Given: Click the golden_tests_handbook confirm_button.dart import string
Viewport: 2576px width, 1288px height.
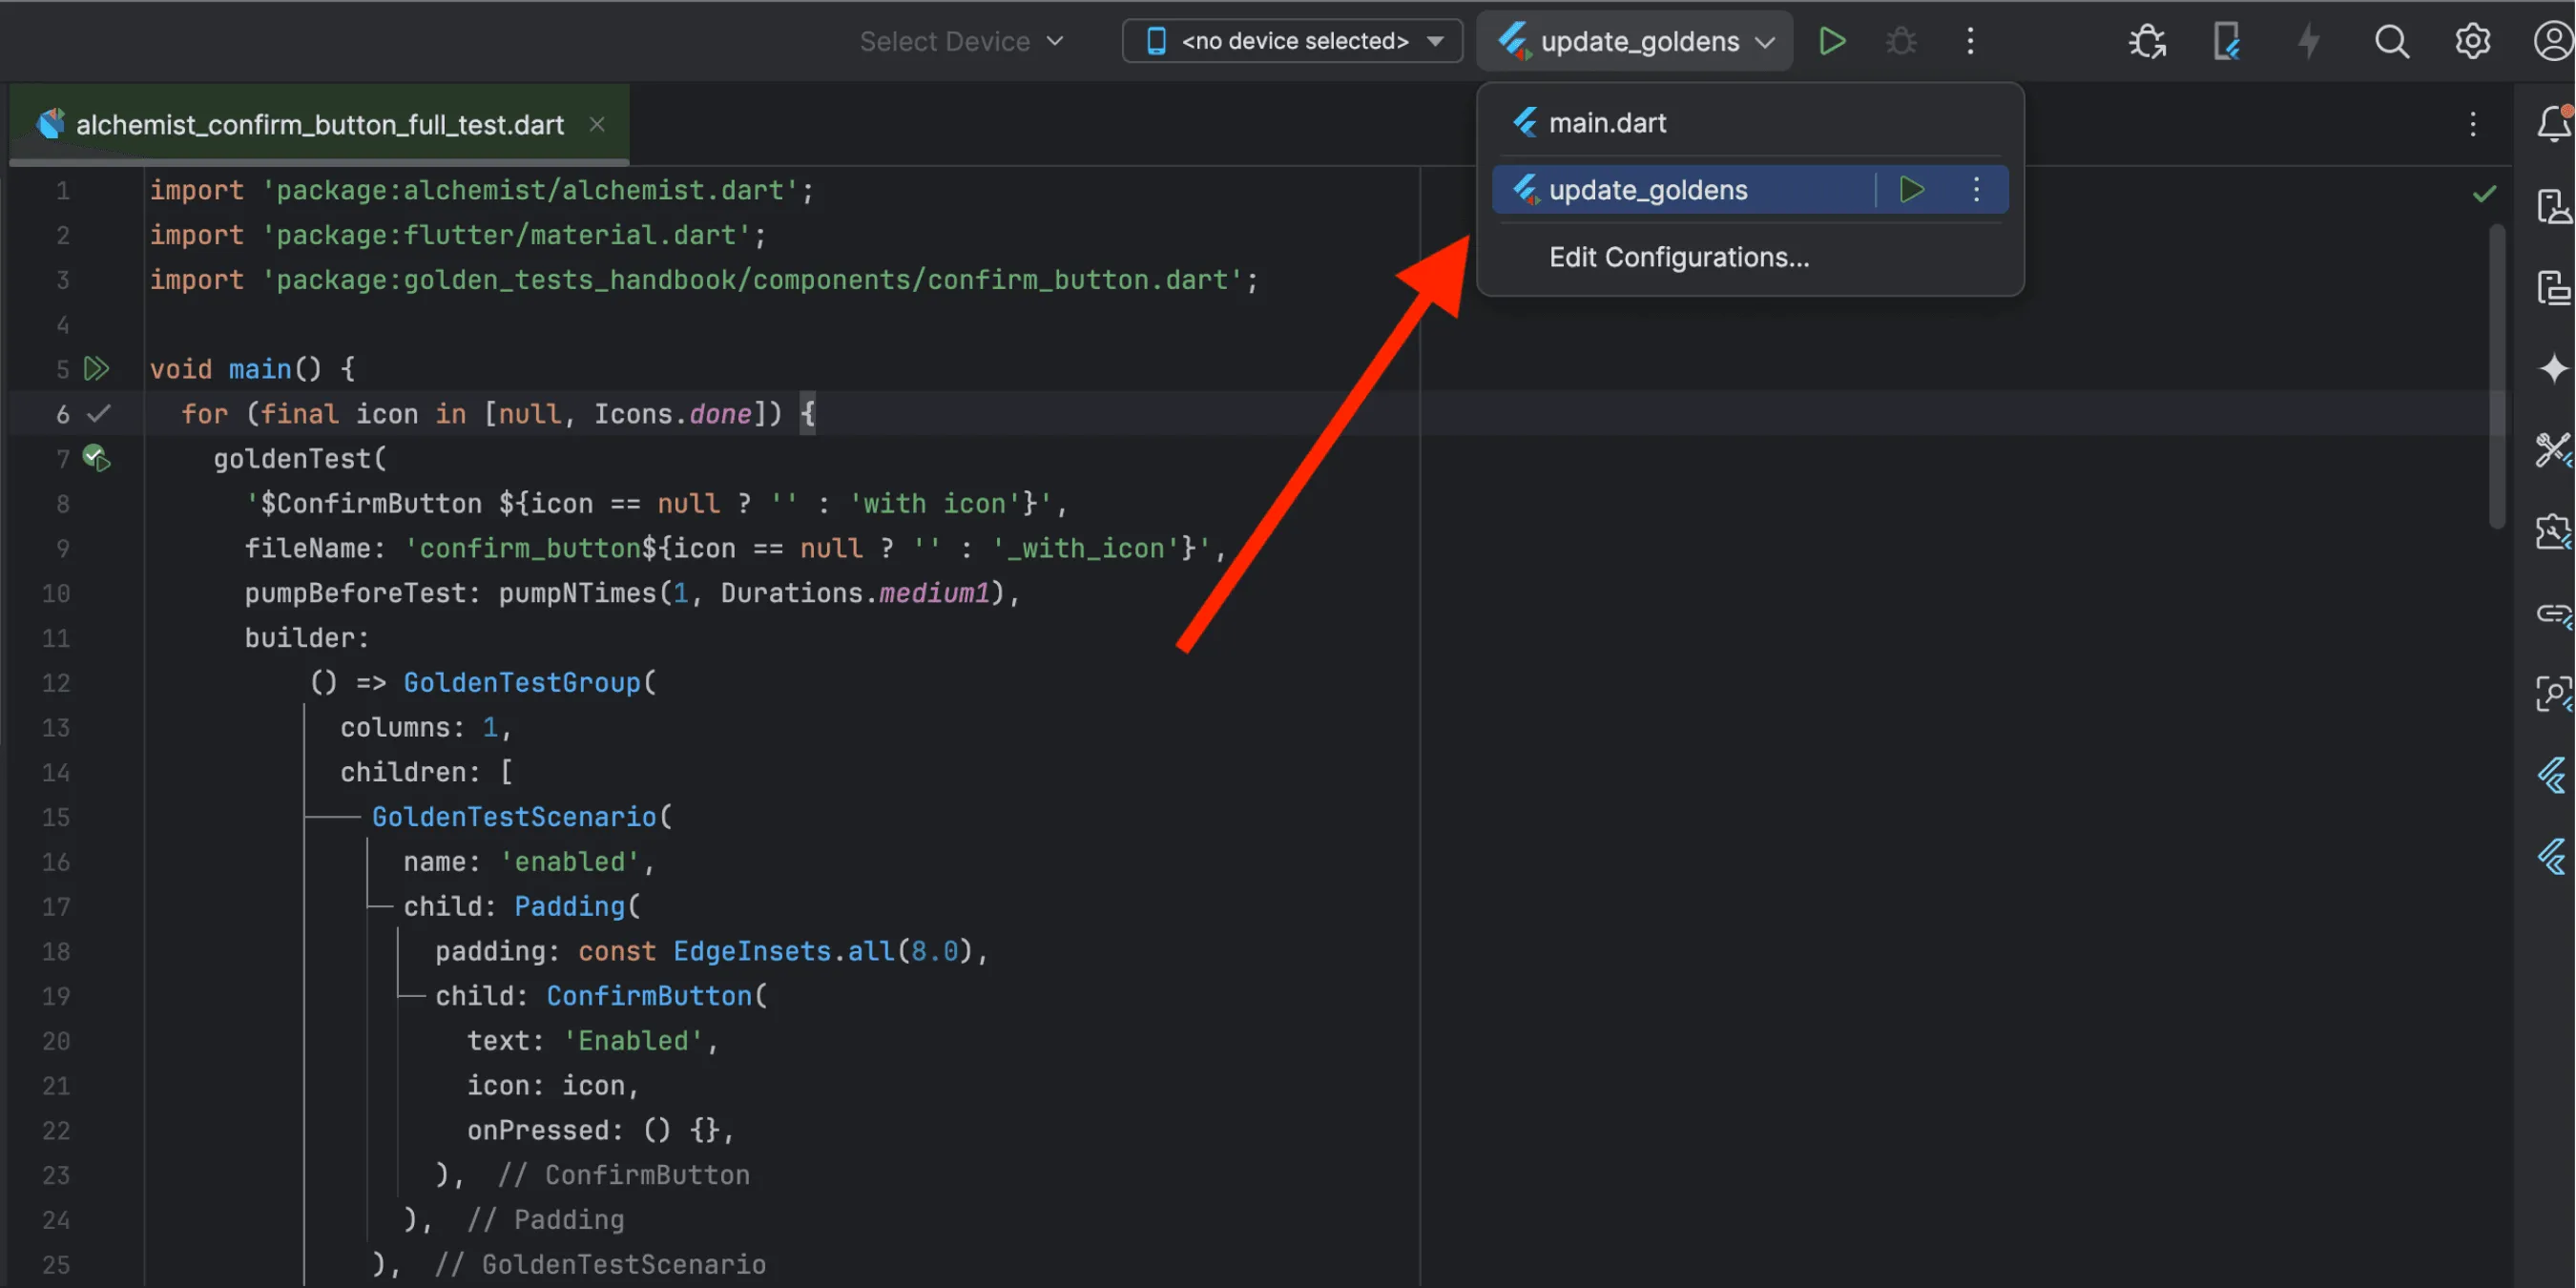Looking at the screenshot, I should click(x=751, y=280).
